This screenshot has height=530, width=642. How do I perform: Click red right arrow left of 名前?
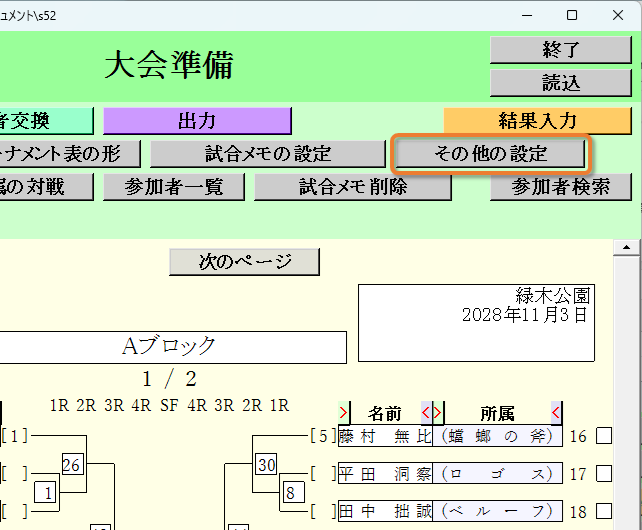[344, 413]
